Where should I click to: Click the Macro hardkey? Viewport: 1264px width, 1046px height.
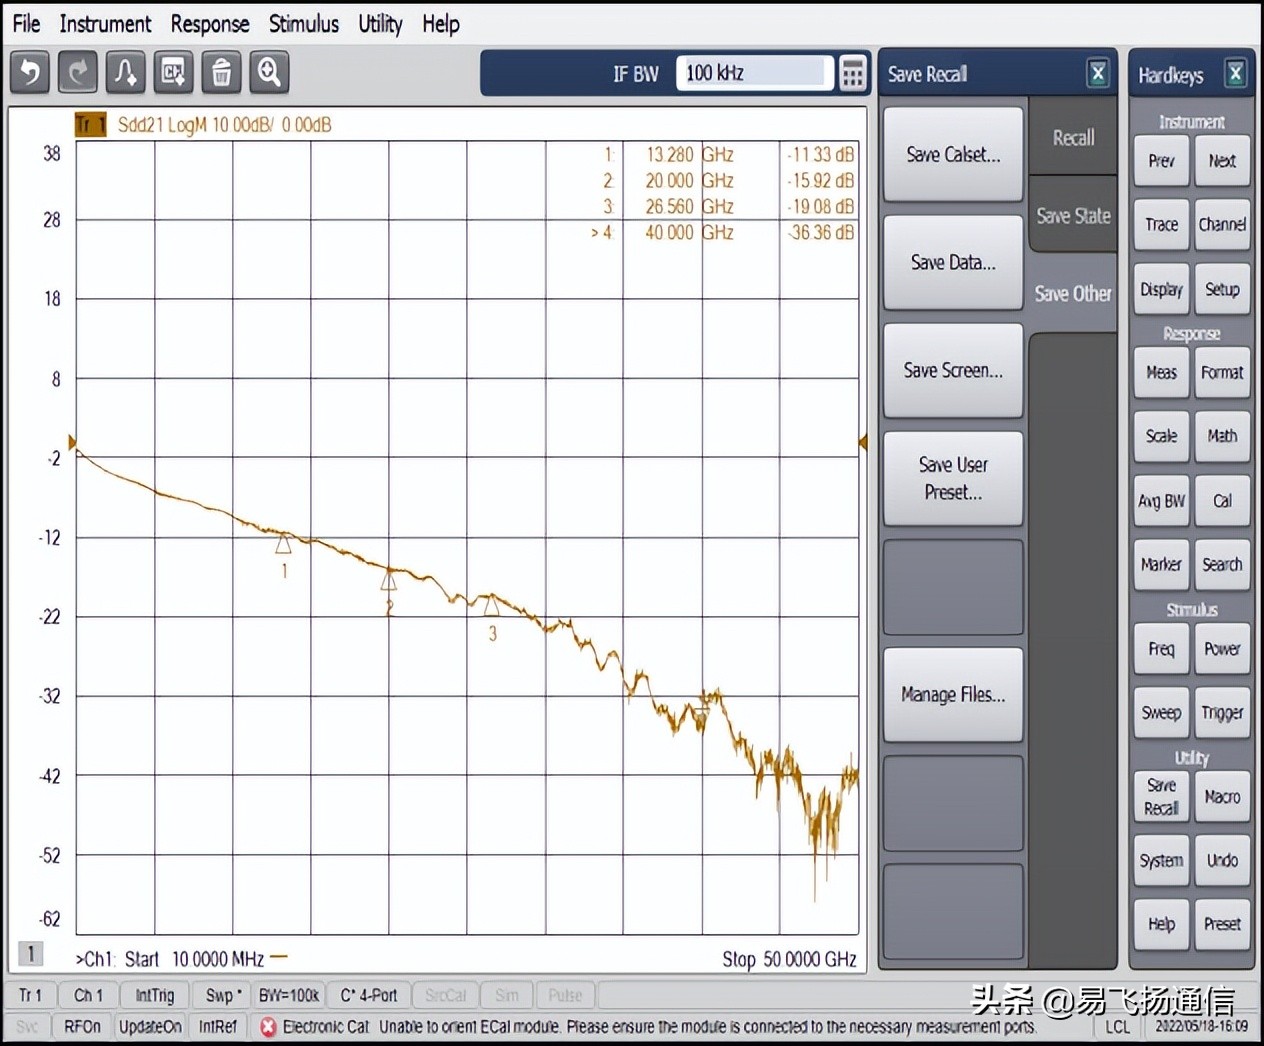coord(1222,797)
